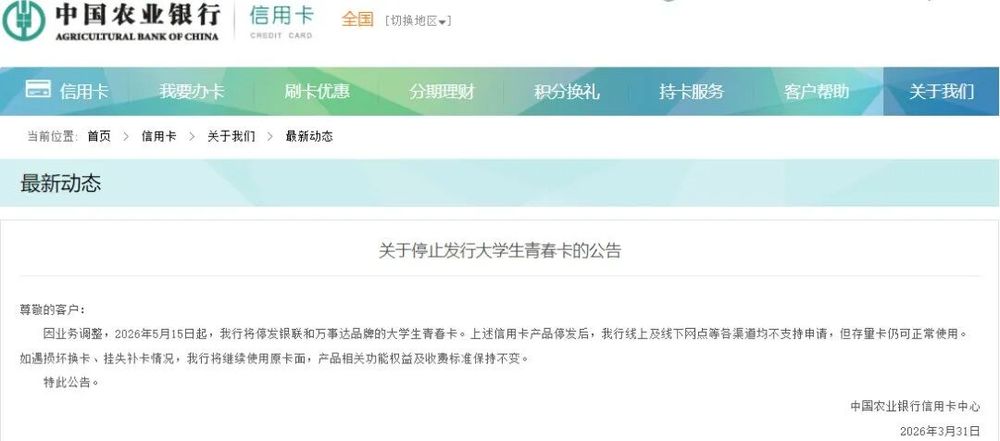The height and width of the screenshot is (441, 1000).
Task: Click the credit card icon in navigation bar
Action: pyautogui.click(x=38, y=89)
